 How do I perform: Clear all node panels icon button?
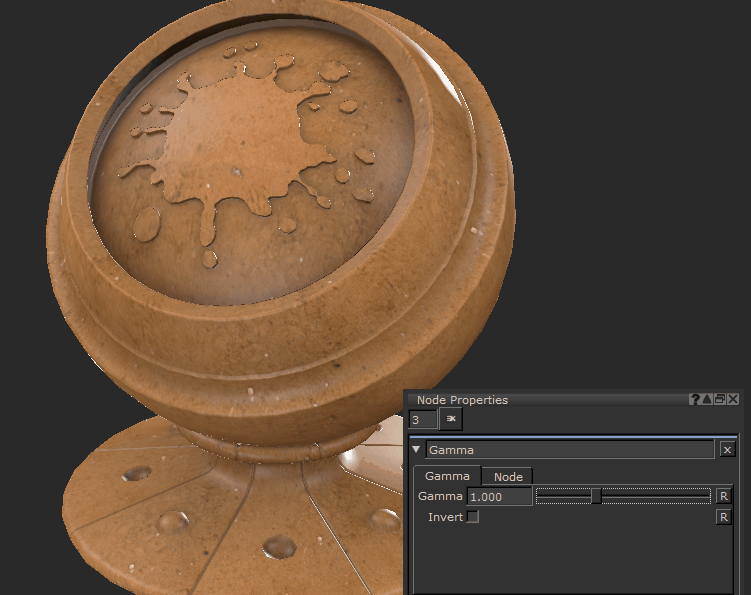click(x=451, y=419)
